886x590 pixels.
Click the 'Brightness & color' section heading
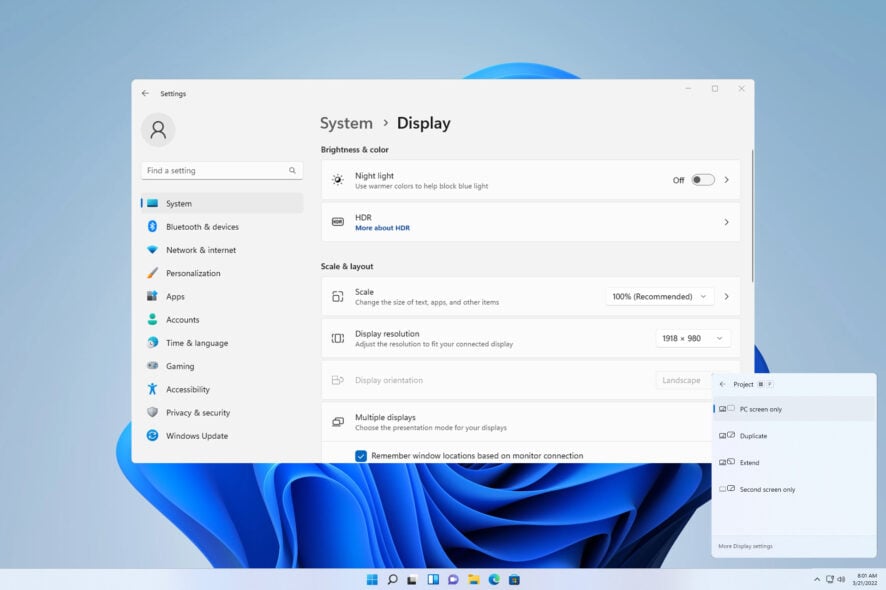point(354,150)
